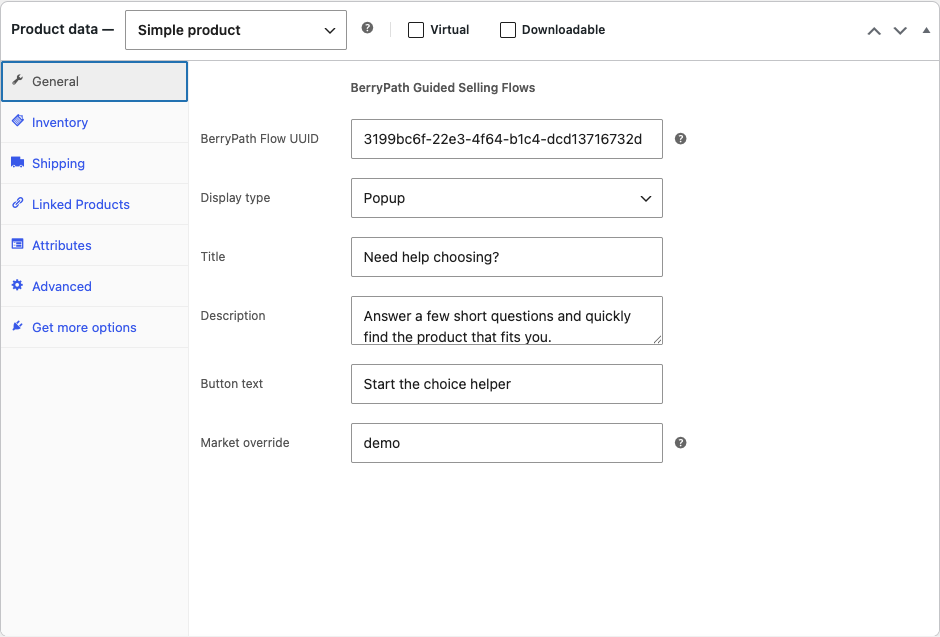Click help icon beside Market override
Screen dimensions: 940x637
coord(680,443)
